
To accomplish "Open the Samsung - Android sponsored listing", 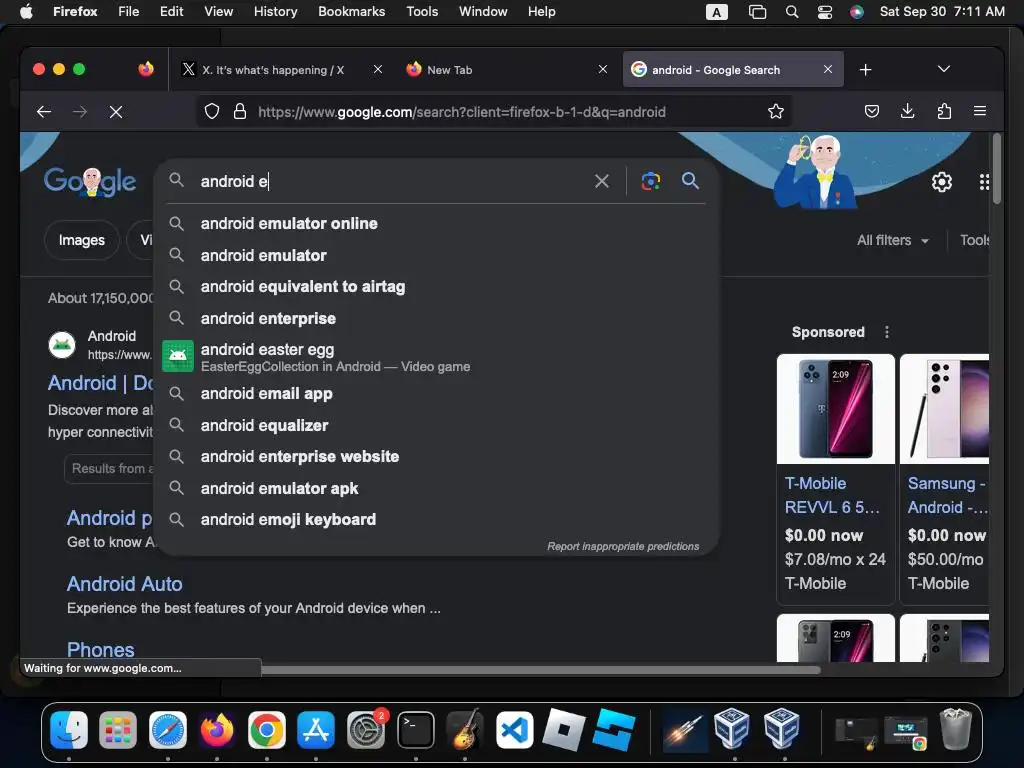I will pyautogui.click(x=948, y=495).
